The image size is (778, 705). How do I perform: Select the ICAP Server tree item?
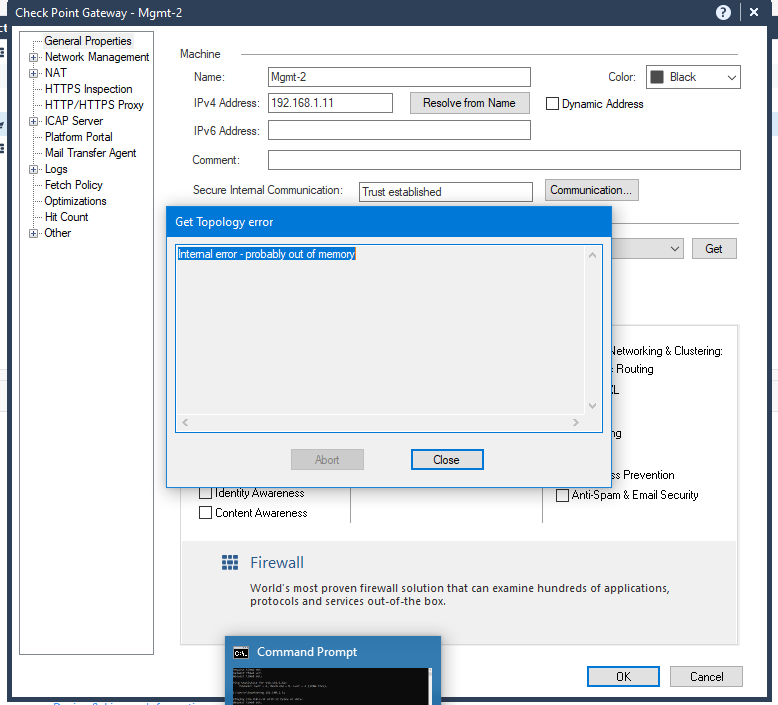pyautogui.click(x=73, y=121)
